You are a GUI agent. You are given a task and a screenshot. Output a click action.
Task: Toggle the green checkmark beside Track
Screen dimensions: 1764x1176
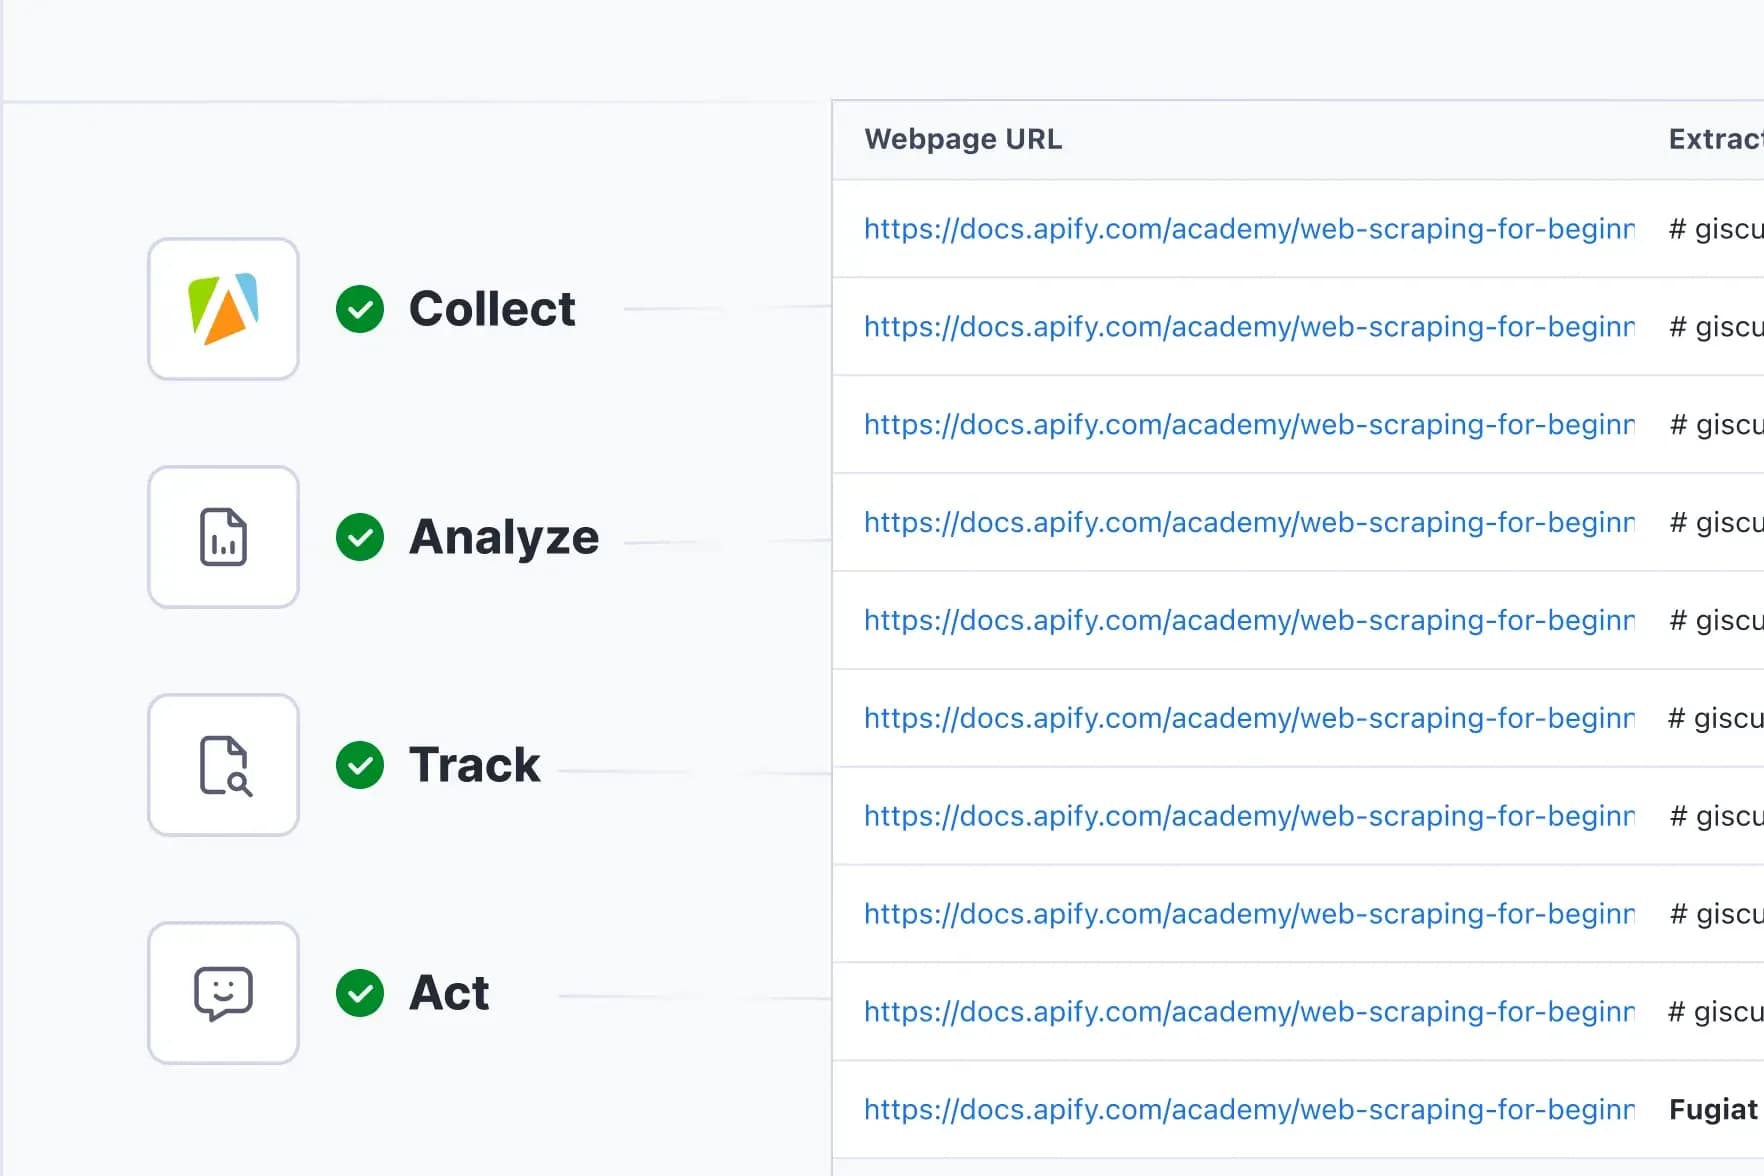coord(360,765)
